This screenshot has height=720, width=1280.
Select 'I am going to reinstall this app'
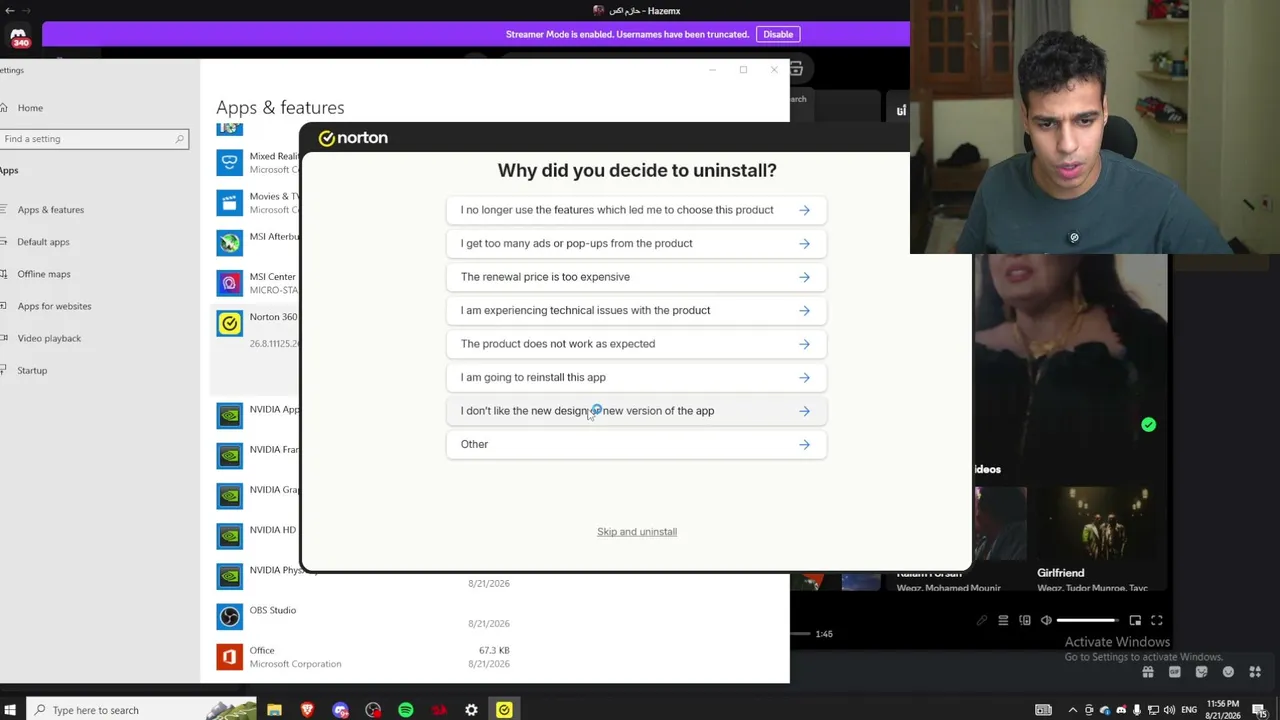coord(636,377)
